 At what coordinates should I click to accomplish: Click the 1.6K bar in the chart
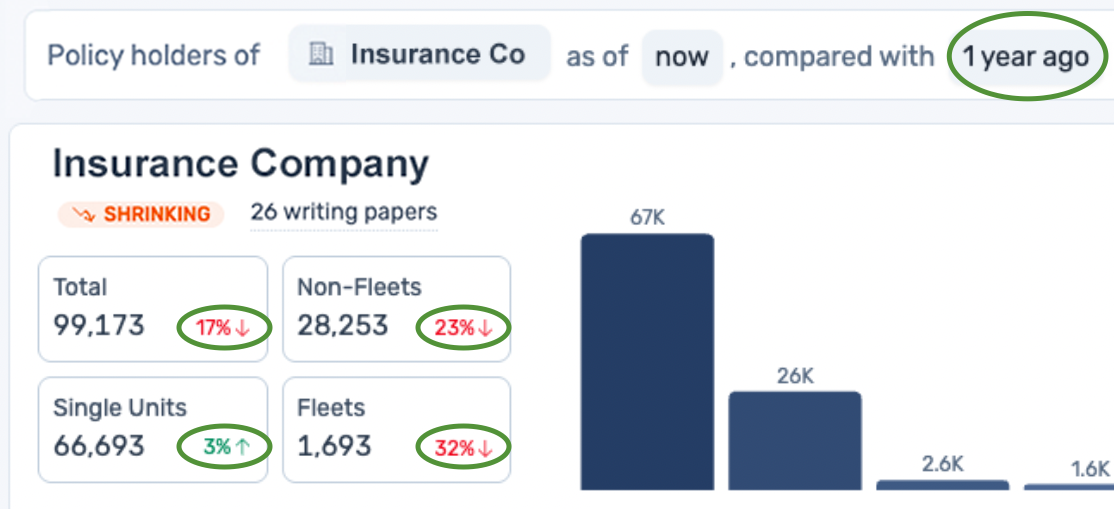coord(1070,487)
